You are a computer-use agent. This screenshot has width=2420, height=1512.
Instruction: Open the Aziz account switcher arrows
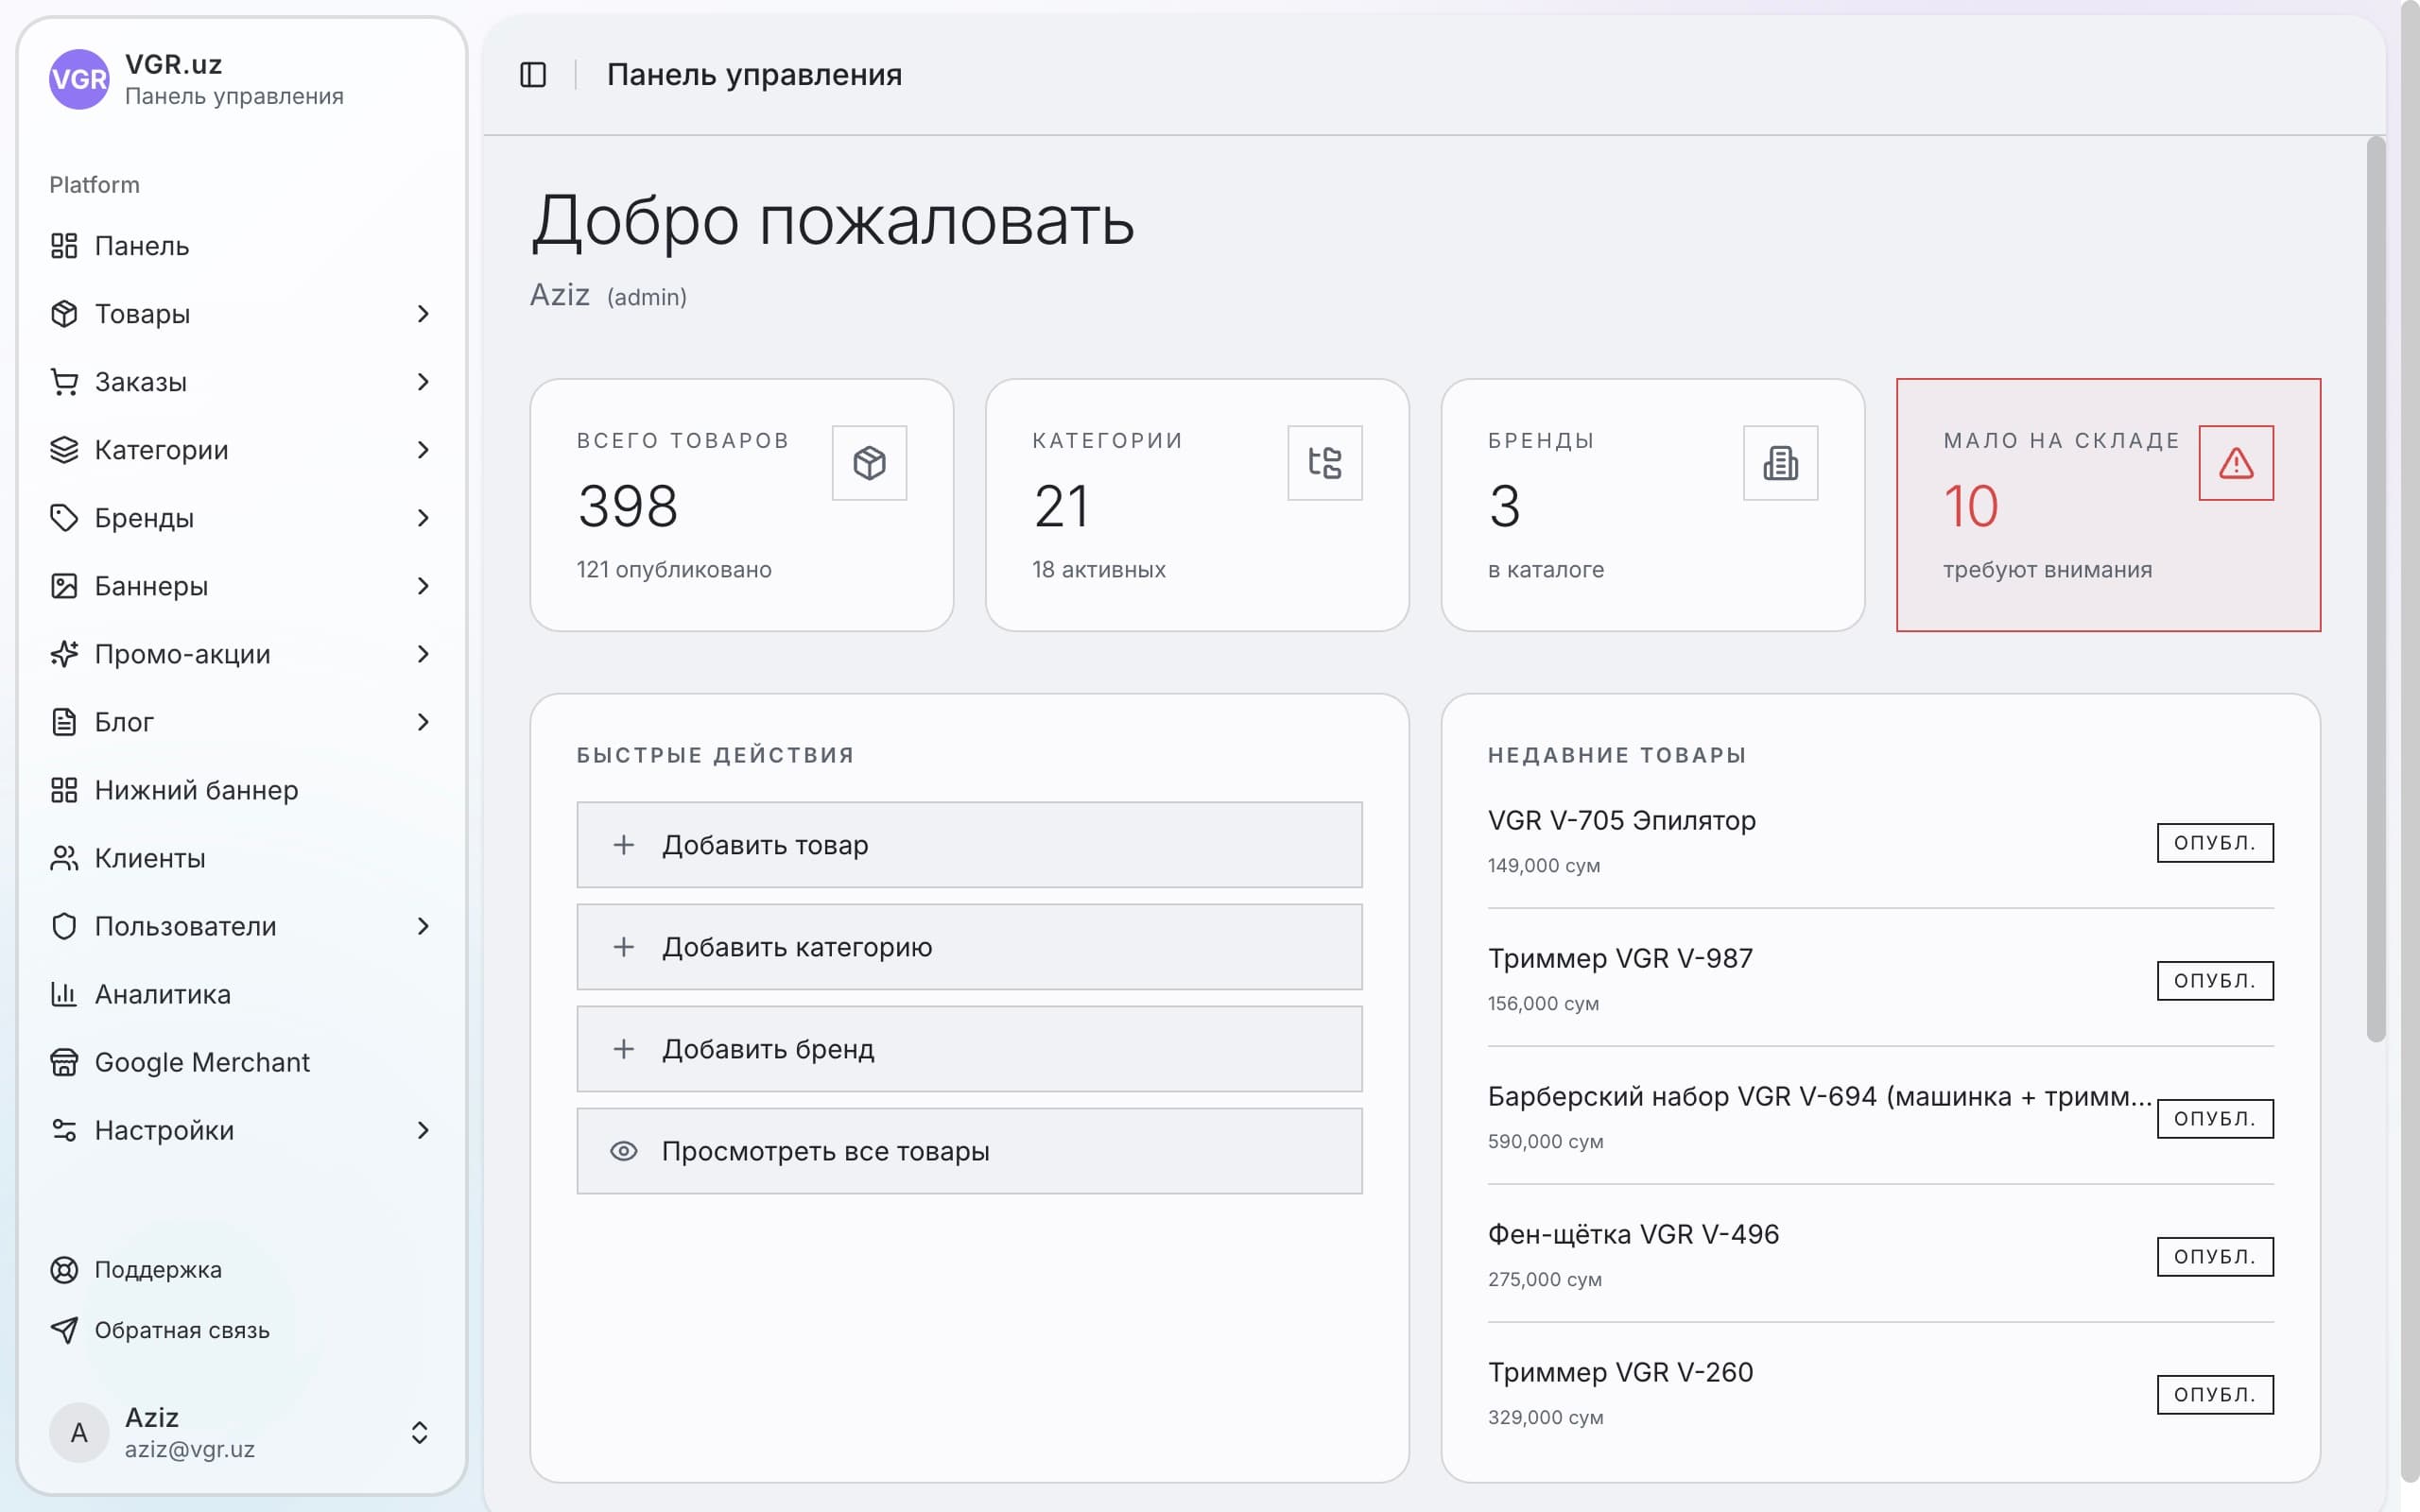420,1433
